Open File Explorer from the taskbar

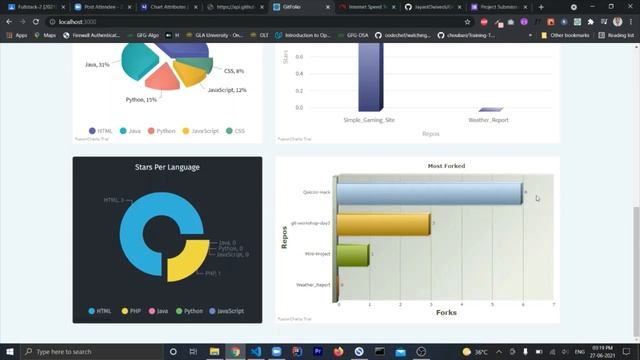click(214, 351)
